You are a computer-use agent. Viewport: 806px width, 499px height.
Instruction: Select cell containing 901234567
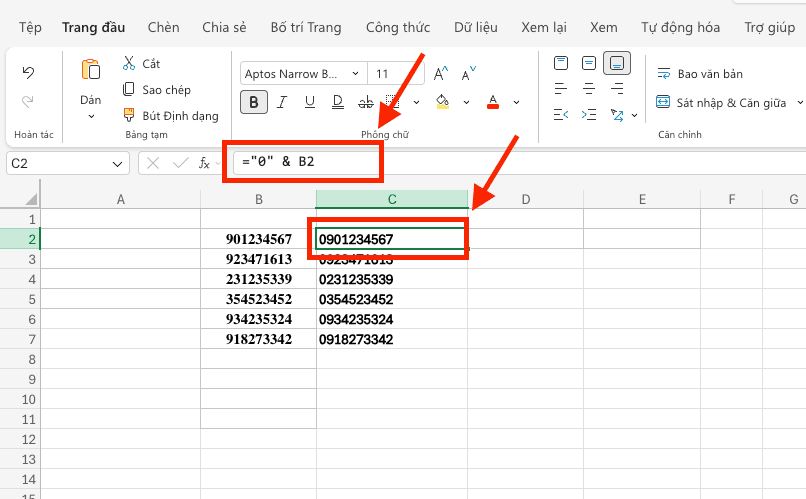point(259,239)
